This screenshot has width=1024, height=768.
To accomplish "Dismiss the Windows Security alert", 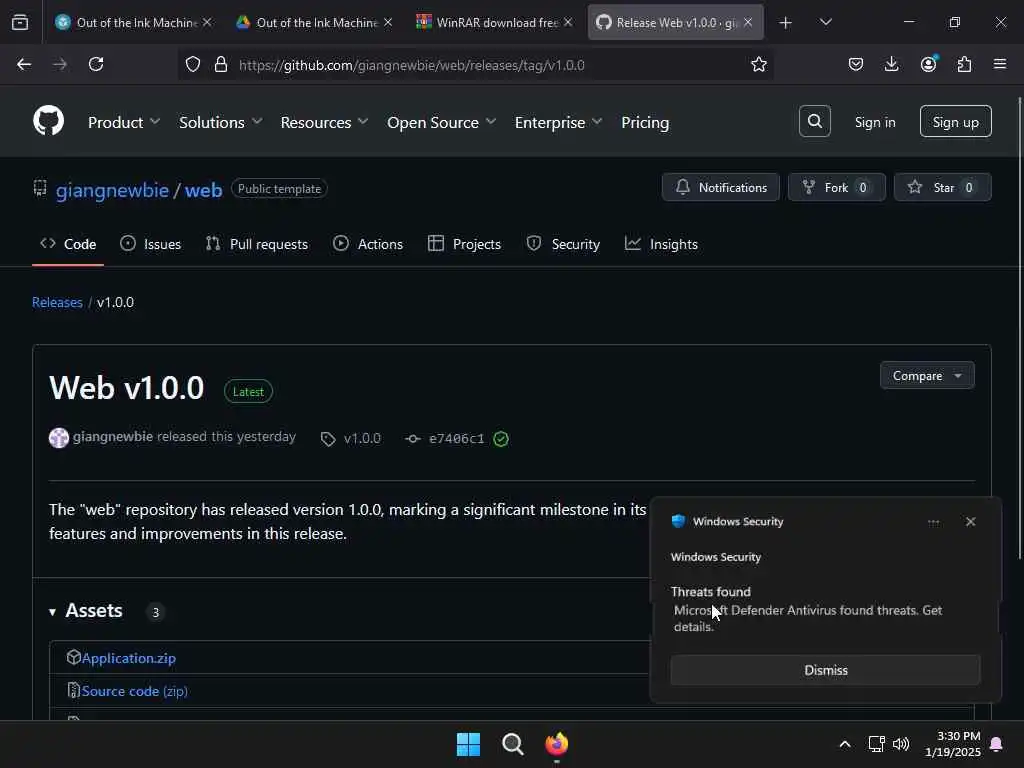I will [x=825, y=670].
